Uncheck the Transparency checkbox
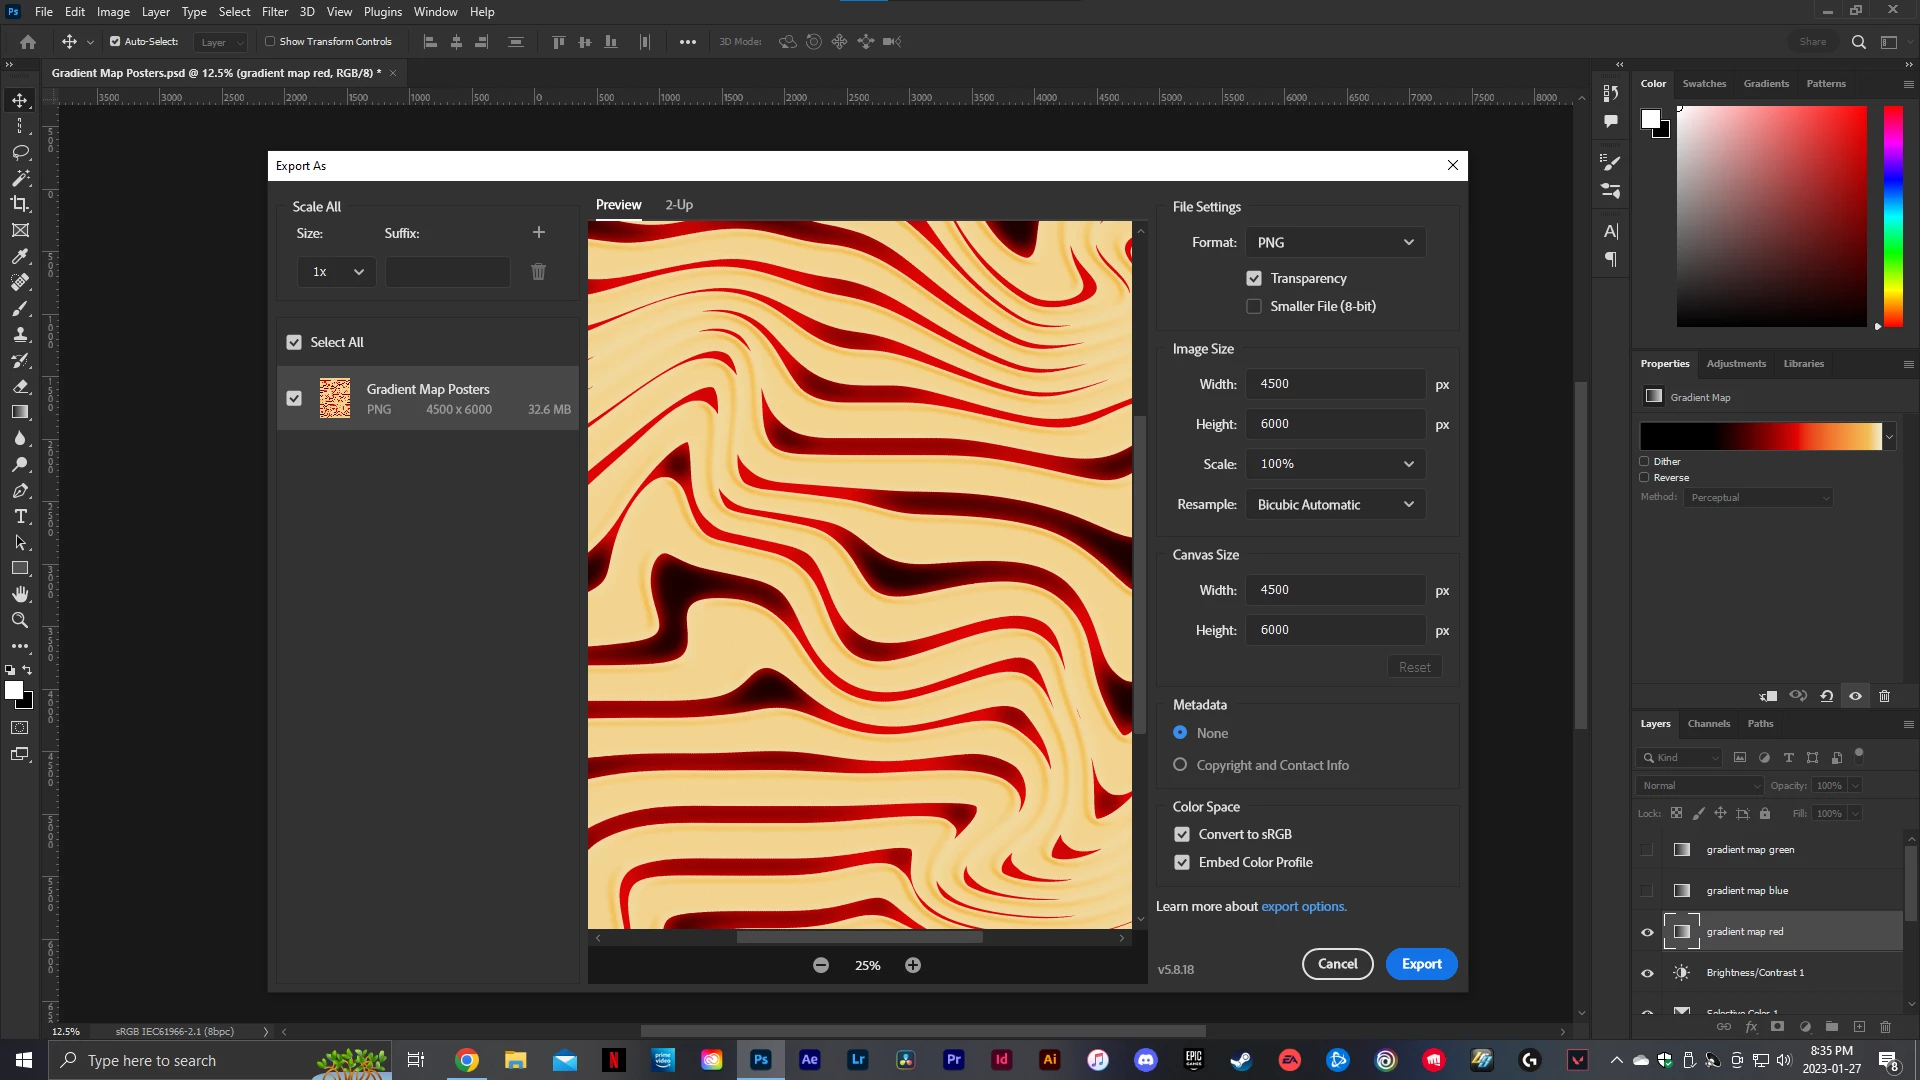 (x=1254, y=278)
